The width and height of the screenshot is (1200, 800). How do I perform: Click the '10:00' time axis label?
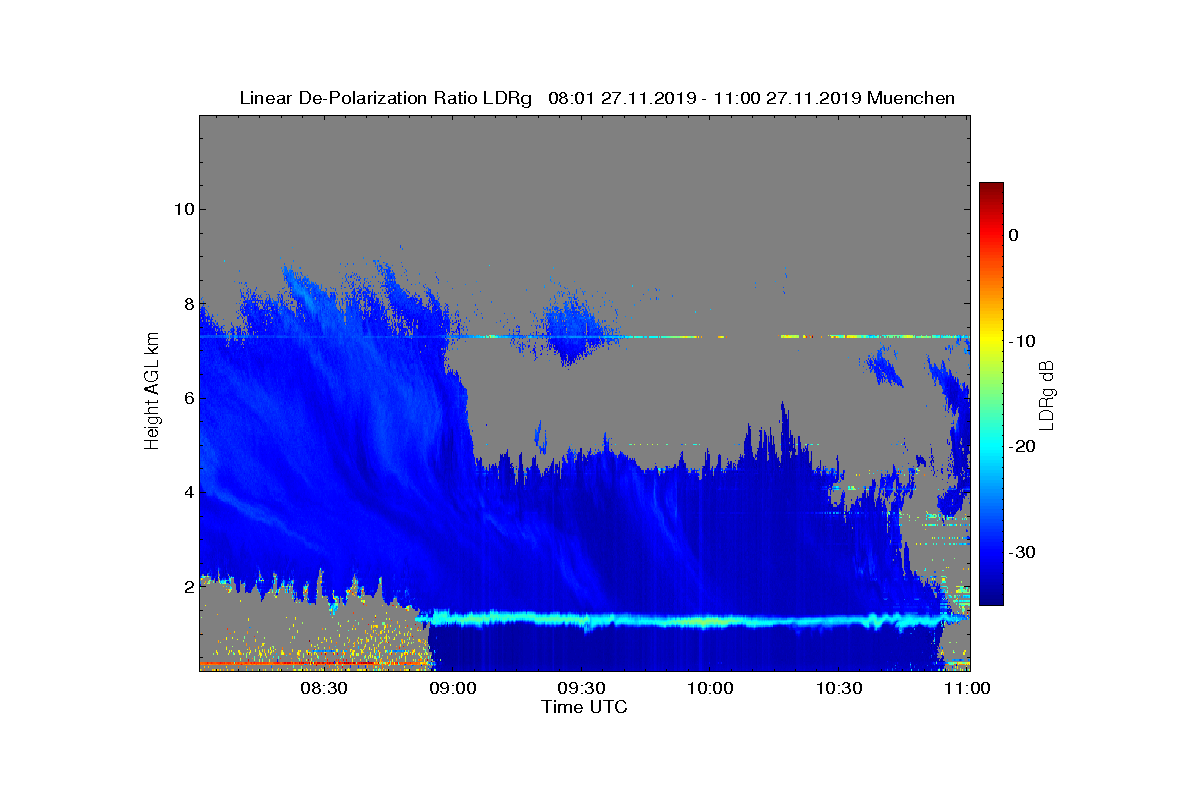(711, 688)
